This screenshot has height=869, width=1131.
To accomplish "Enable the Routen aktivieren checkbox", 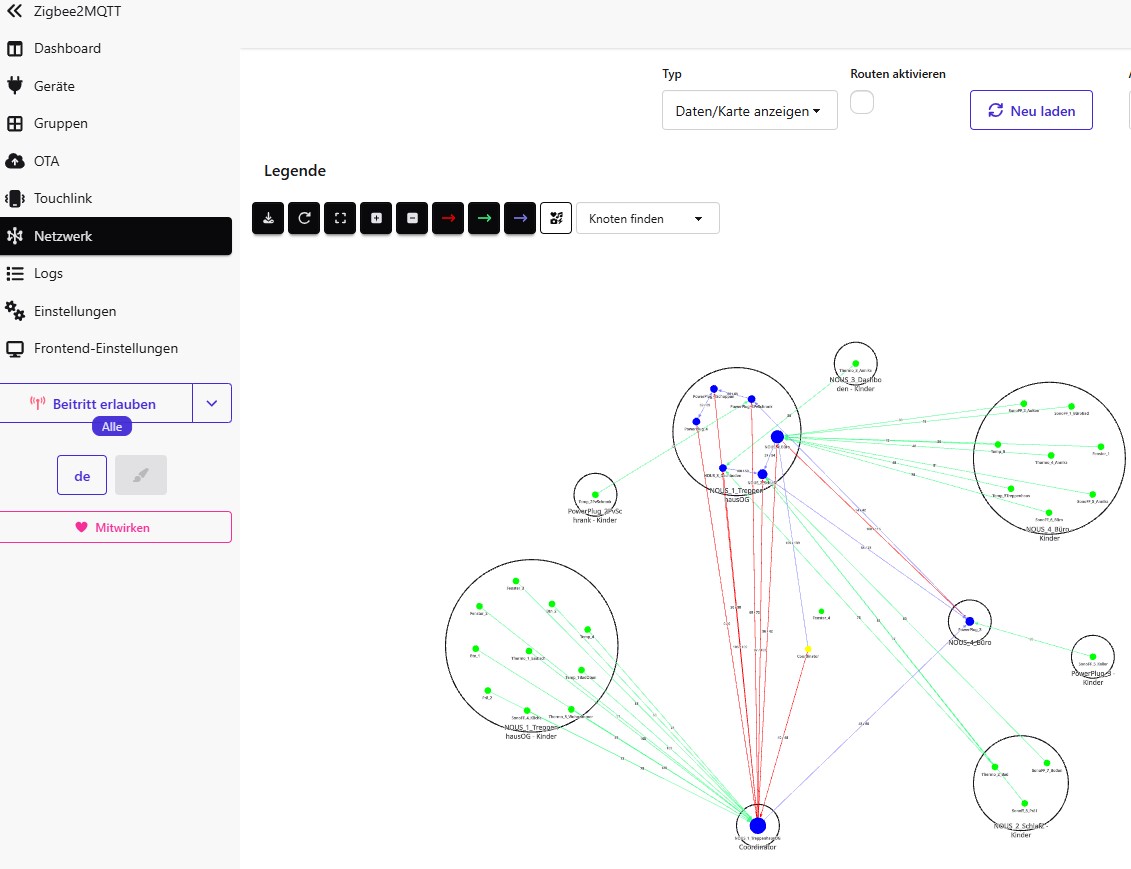I will click(861, 102).
